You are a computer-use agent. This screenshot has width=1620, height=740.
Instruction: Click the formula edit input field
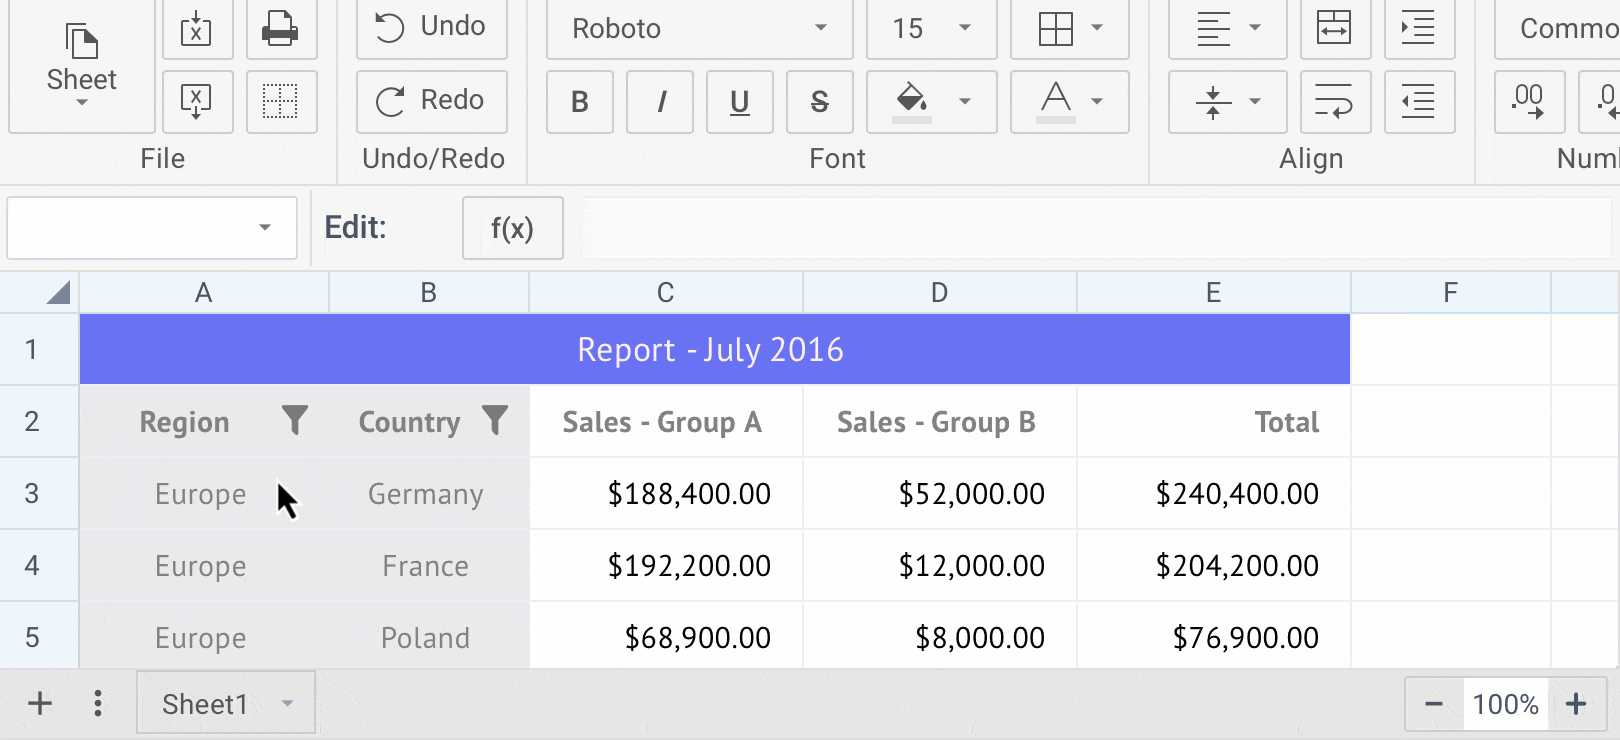(x=1095, y=228)
